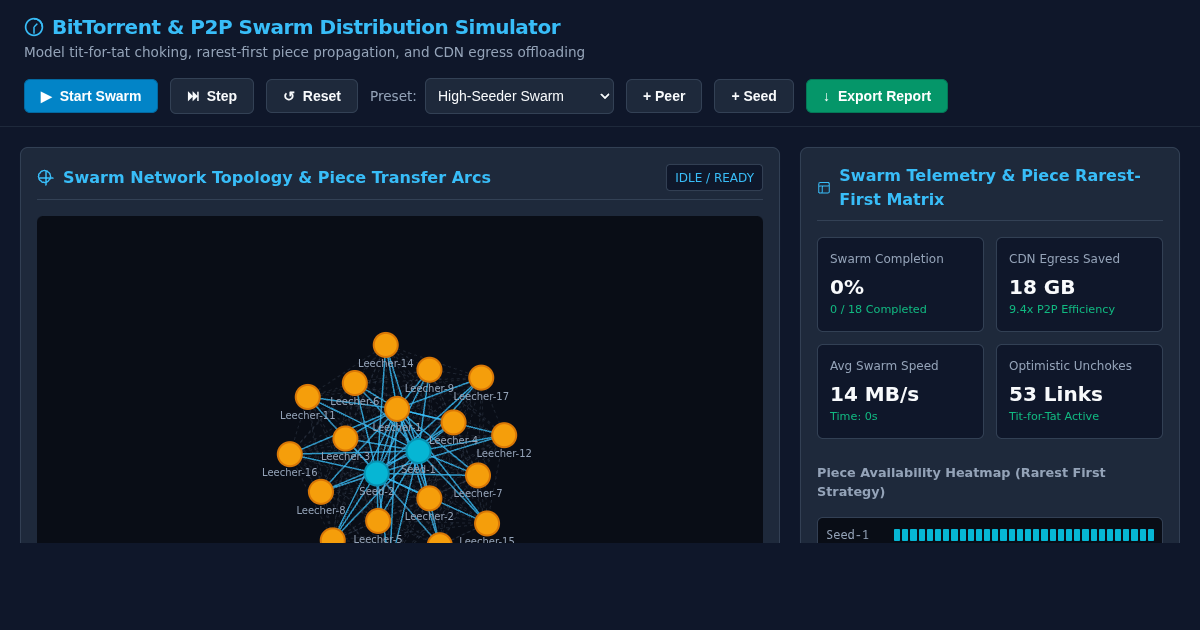Click the simulator logo icon beside the title
The height and width of the screenshot is (630, 1200).
34,27
